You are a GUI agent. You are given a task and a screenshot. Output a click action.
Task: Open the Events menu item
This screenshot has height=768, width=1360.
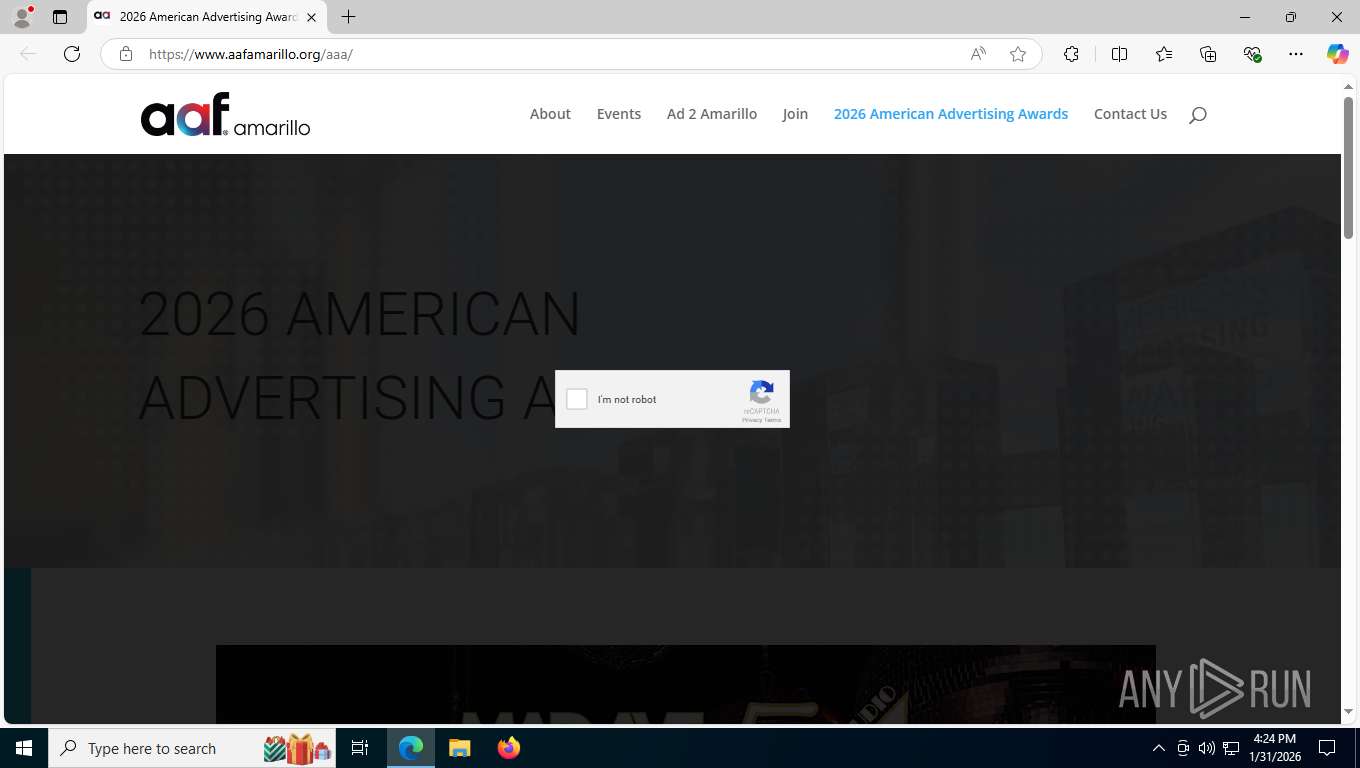pyautogui.click(x=619, y=114)
